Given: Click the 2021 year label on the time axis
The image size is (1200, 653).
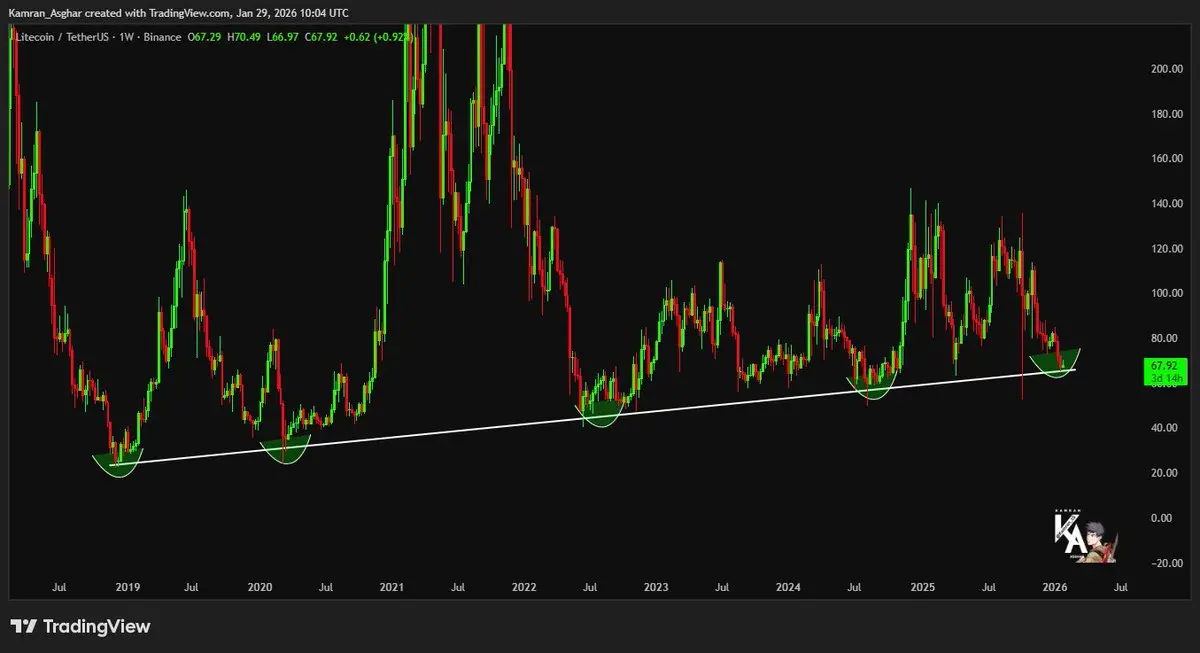Looking at the screenshot, I should (x=391, y=588).
